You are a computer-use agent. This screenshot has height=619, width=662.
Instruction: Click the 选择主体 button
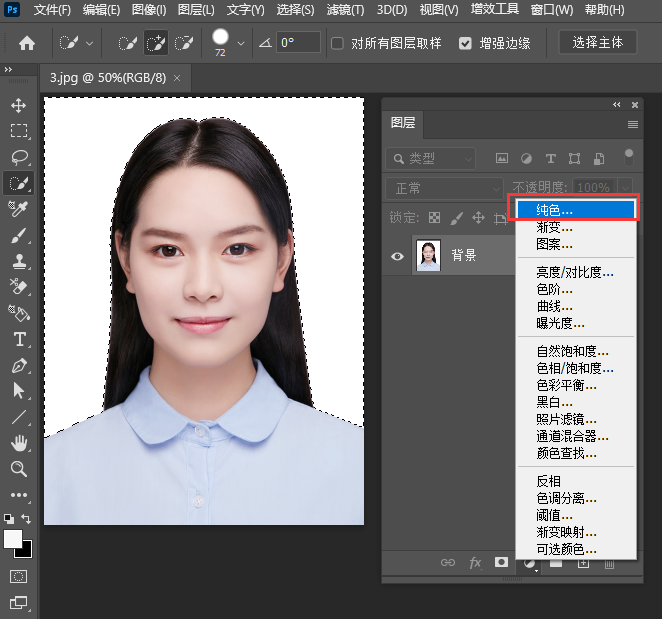(x=597, y=43)
